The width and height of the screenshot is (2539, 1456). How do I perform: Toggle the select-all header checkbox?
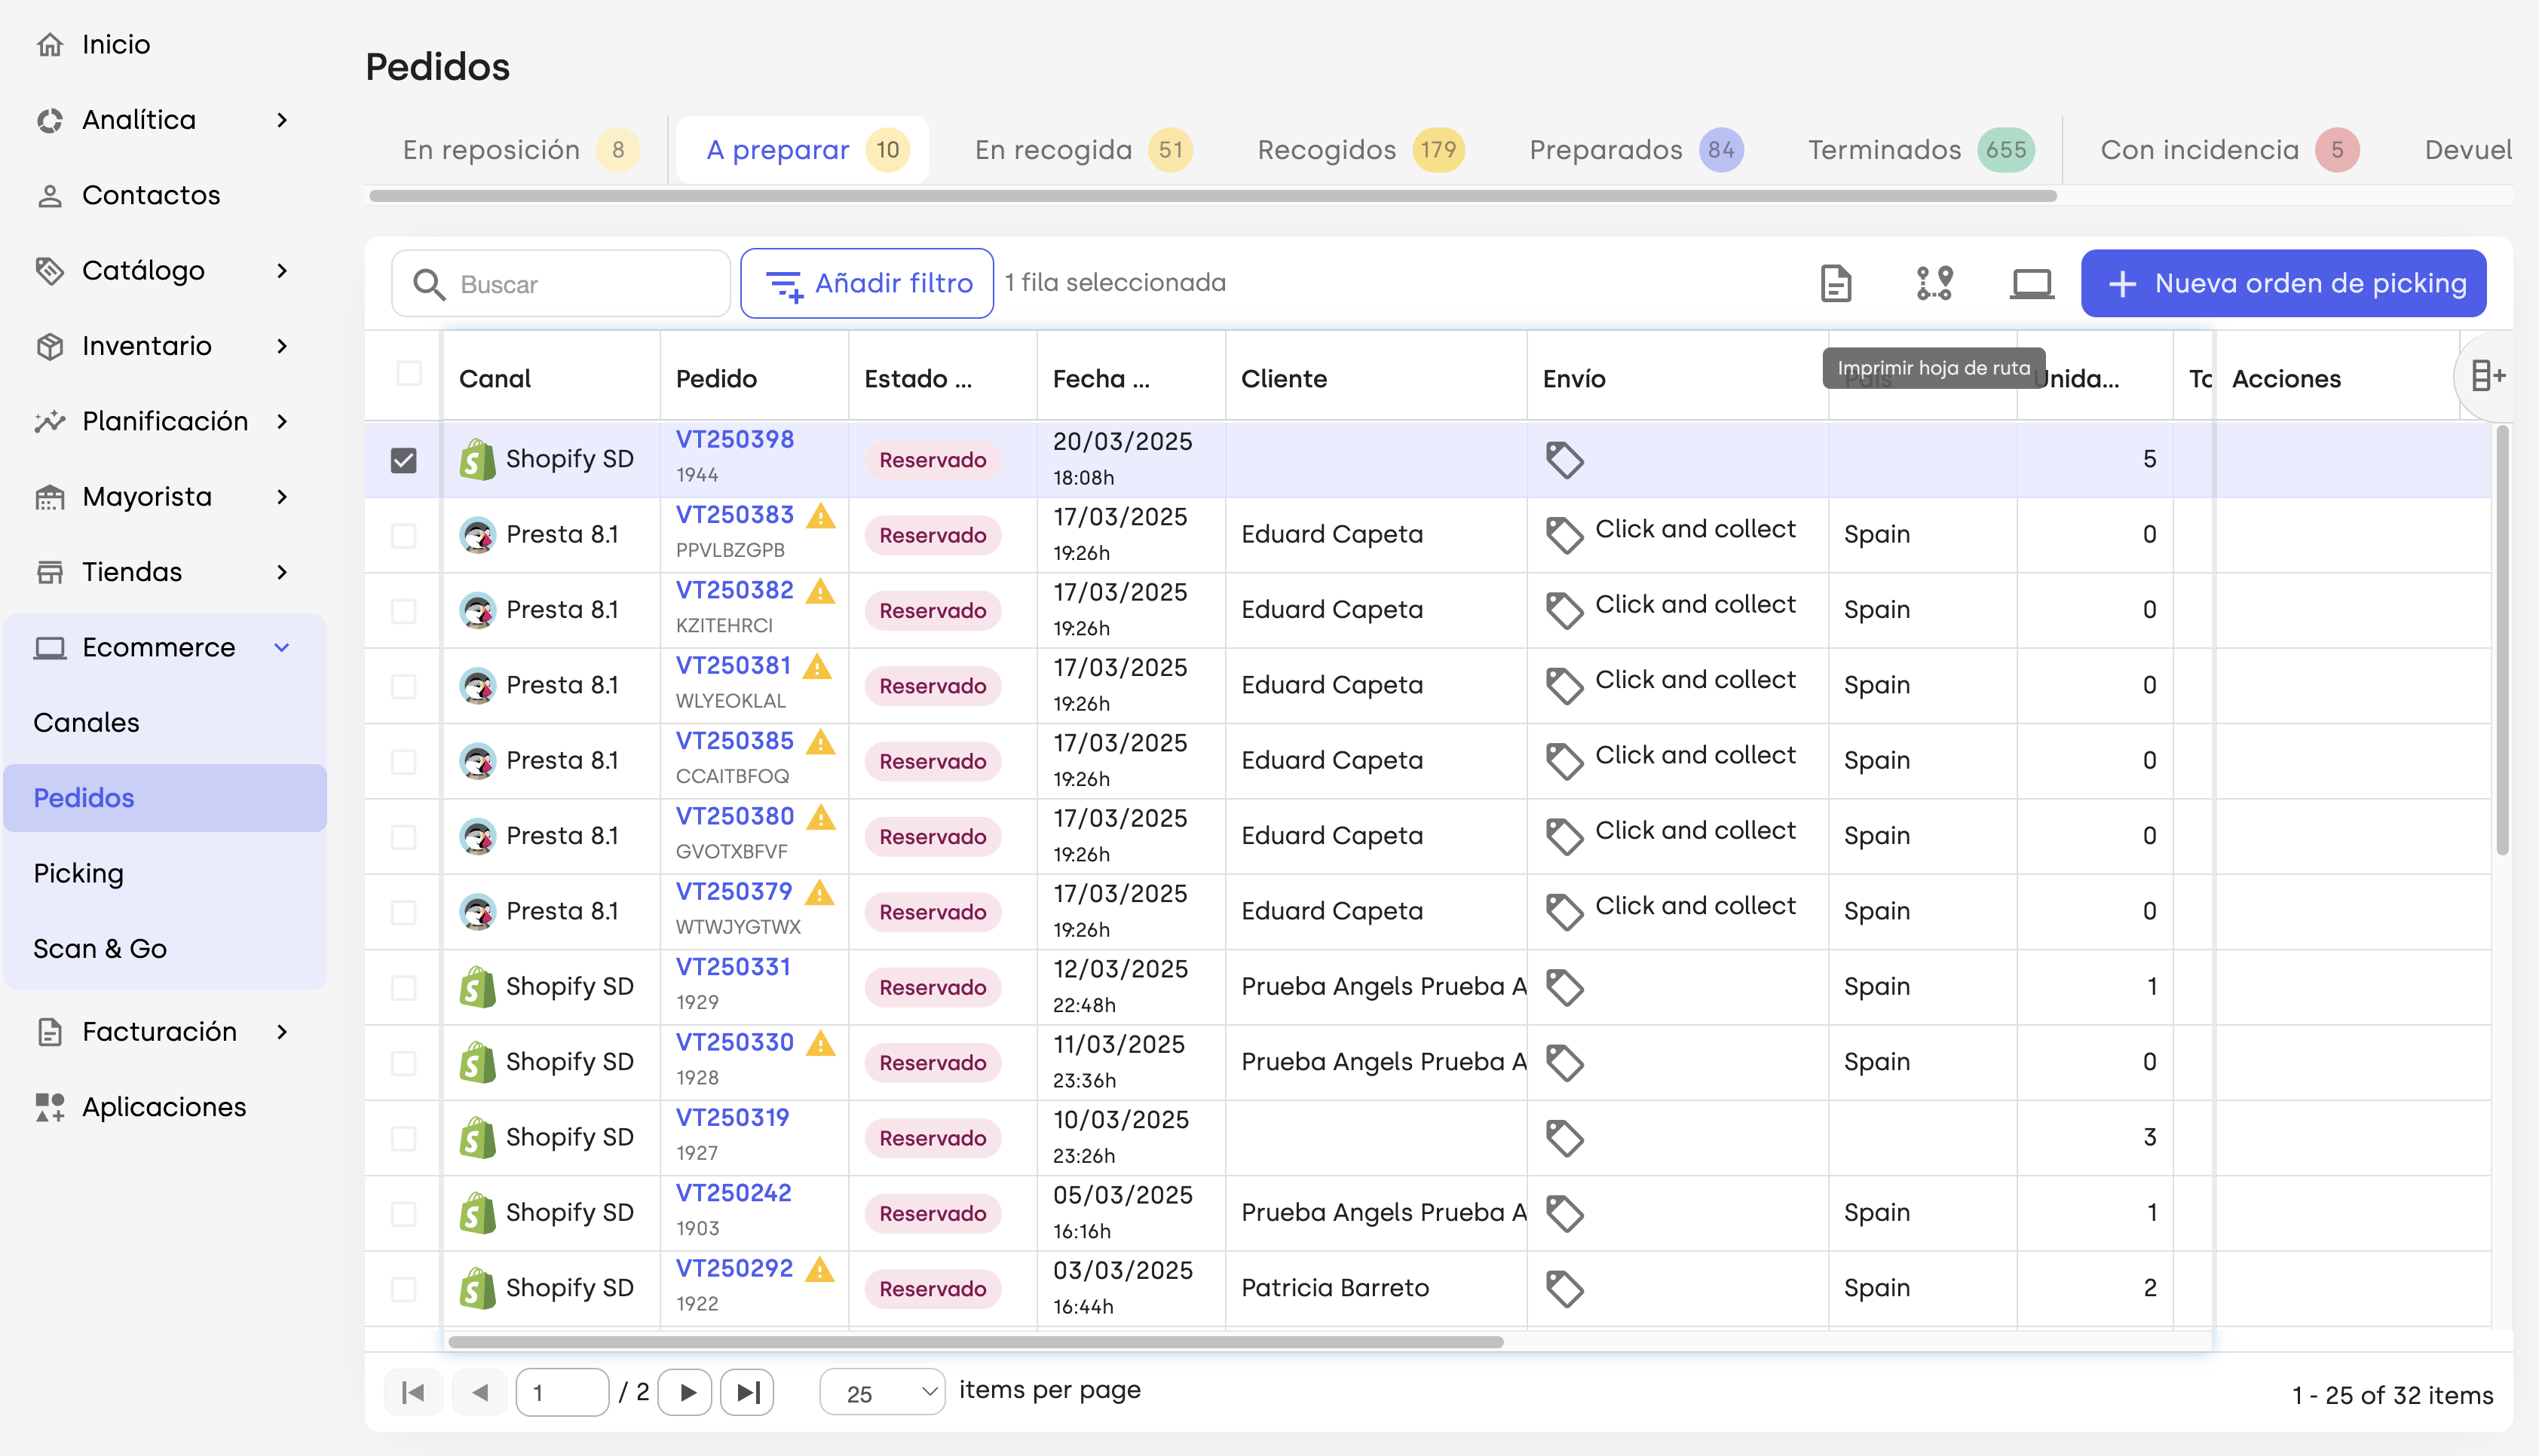coord(409,374)
